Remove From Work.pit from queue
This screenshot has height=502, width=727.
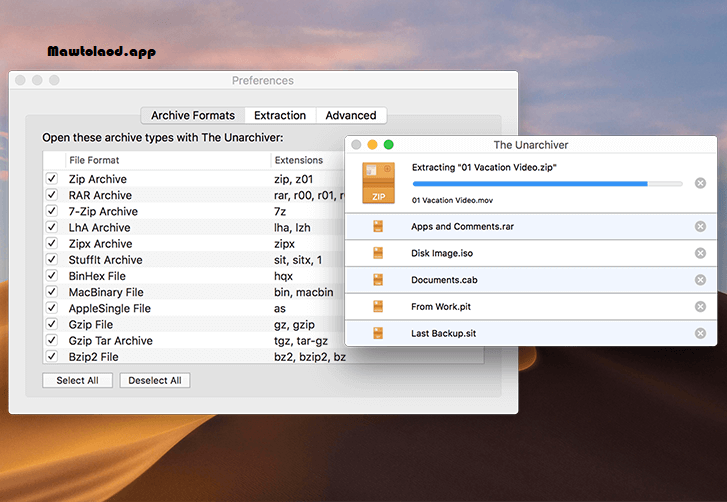(700, 306)
